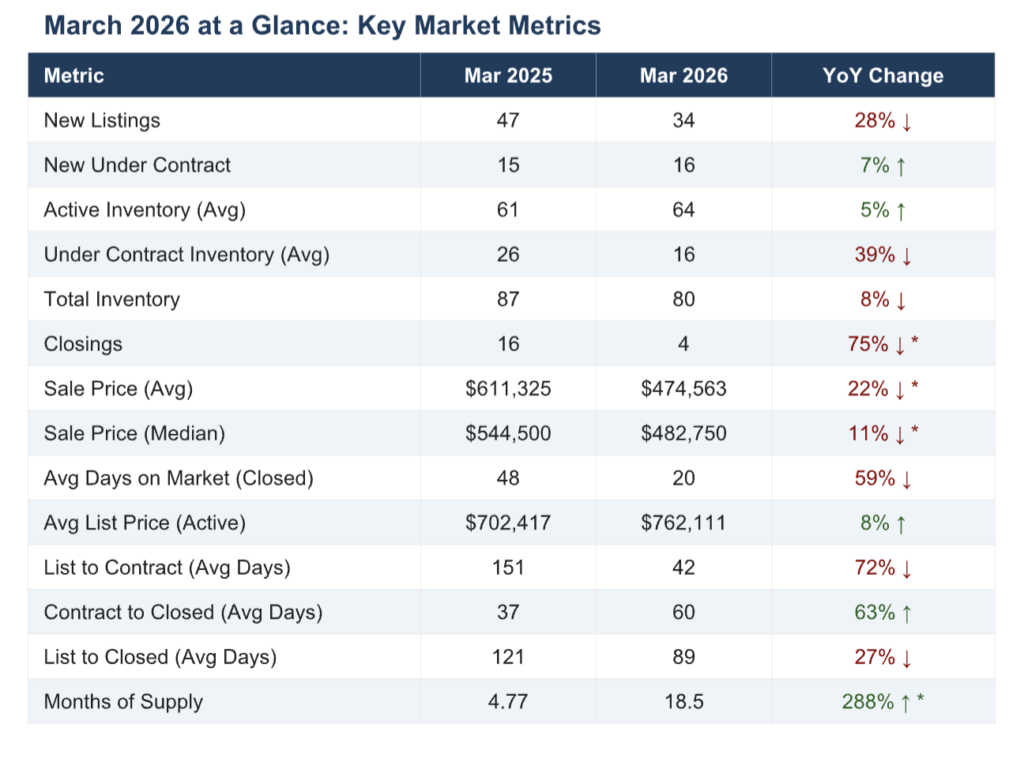This screenshot has width=1024, height=759.
Task: Click the 75% down arrow for Closings
Action: coord(900,345)
